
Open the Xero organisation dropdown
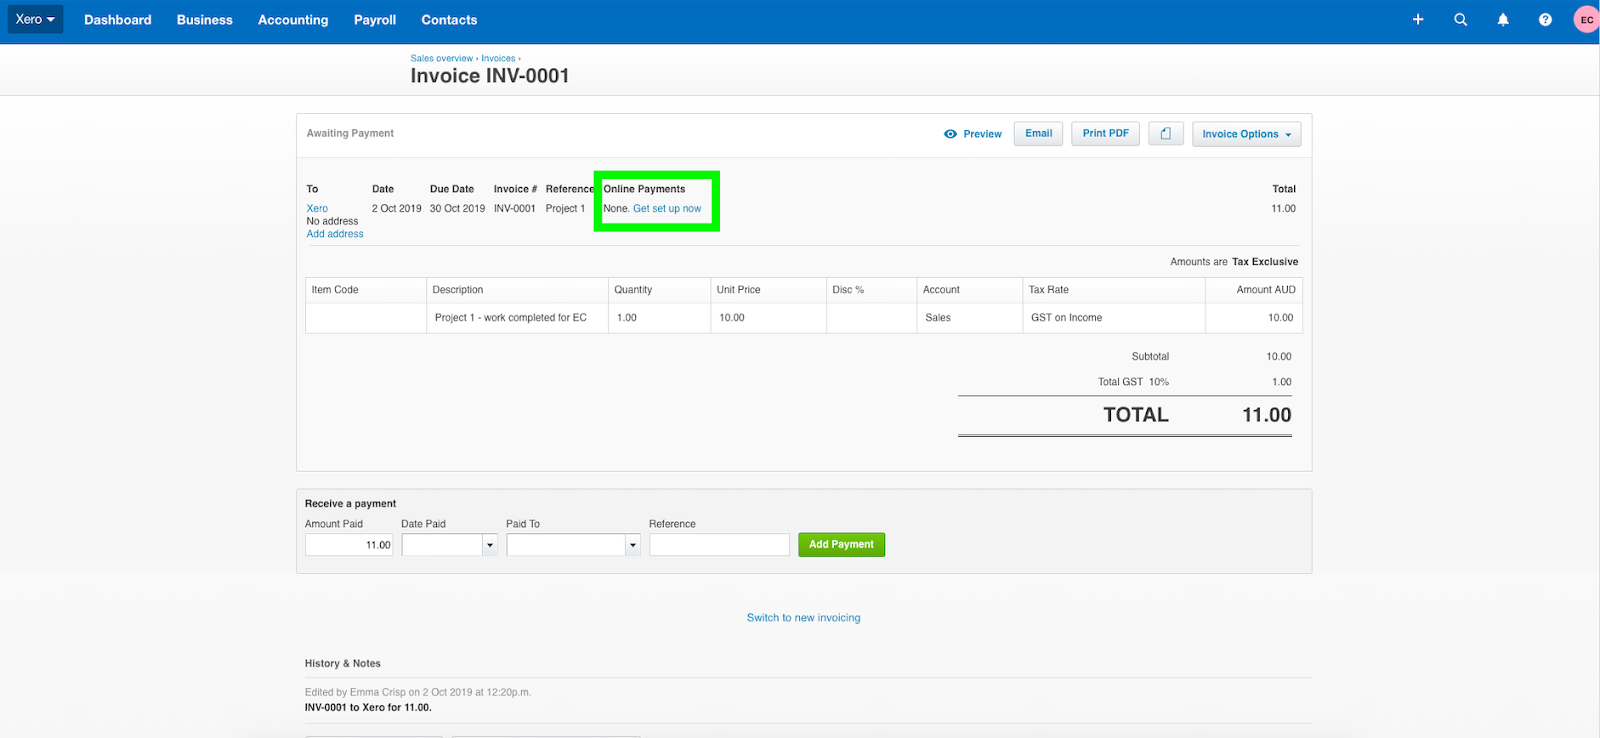[x=35, y=19]
